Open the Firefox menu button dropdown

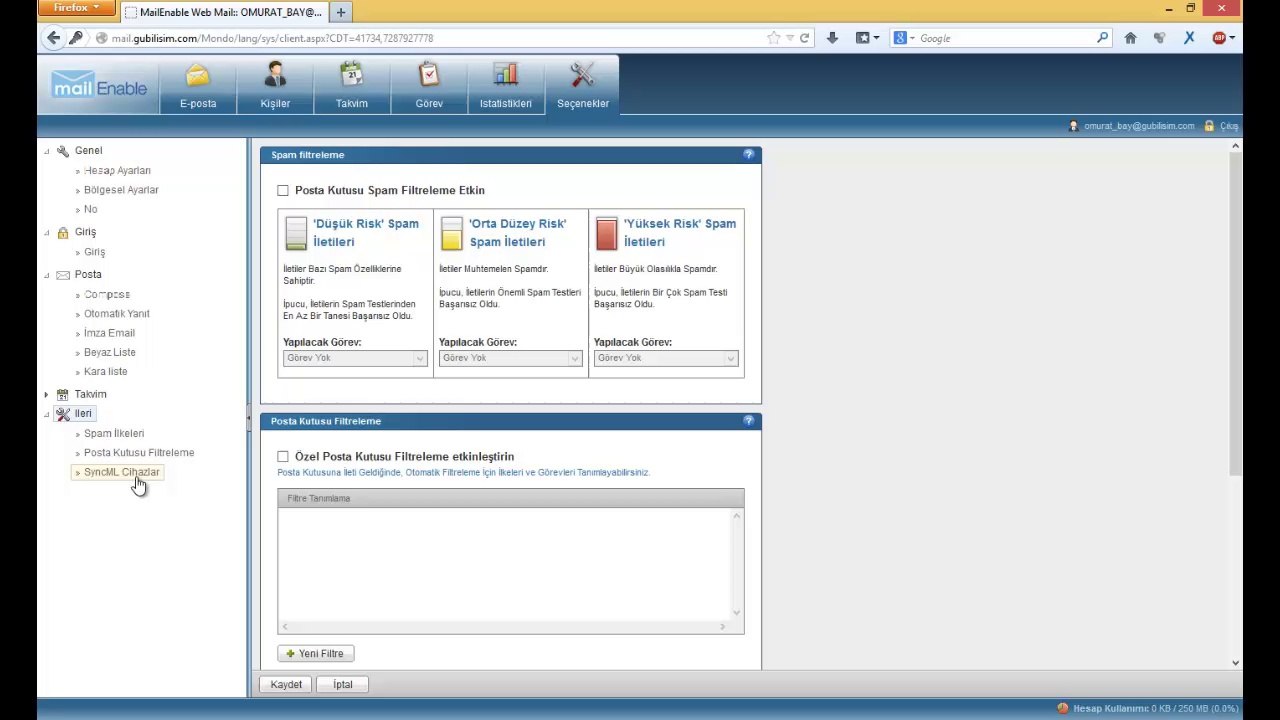click(76, 8)
